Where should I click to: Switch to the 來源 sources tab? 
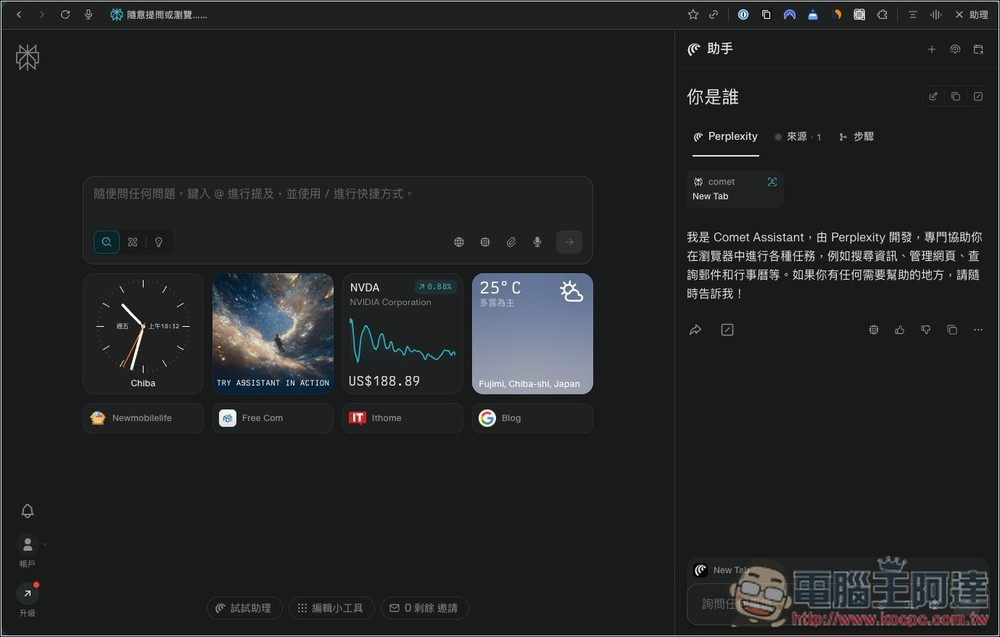click(x=798, y=137)
